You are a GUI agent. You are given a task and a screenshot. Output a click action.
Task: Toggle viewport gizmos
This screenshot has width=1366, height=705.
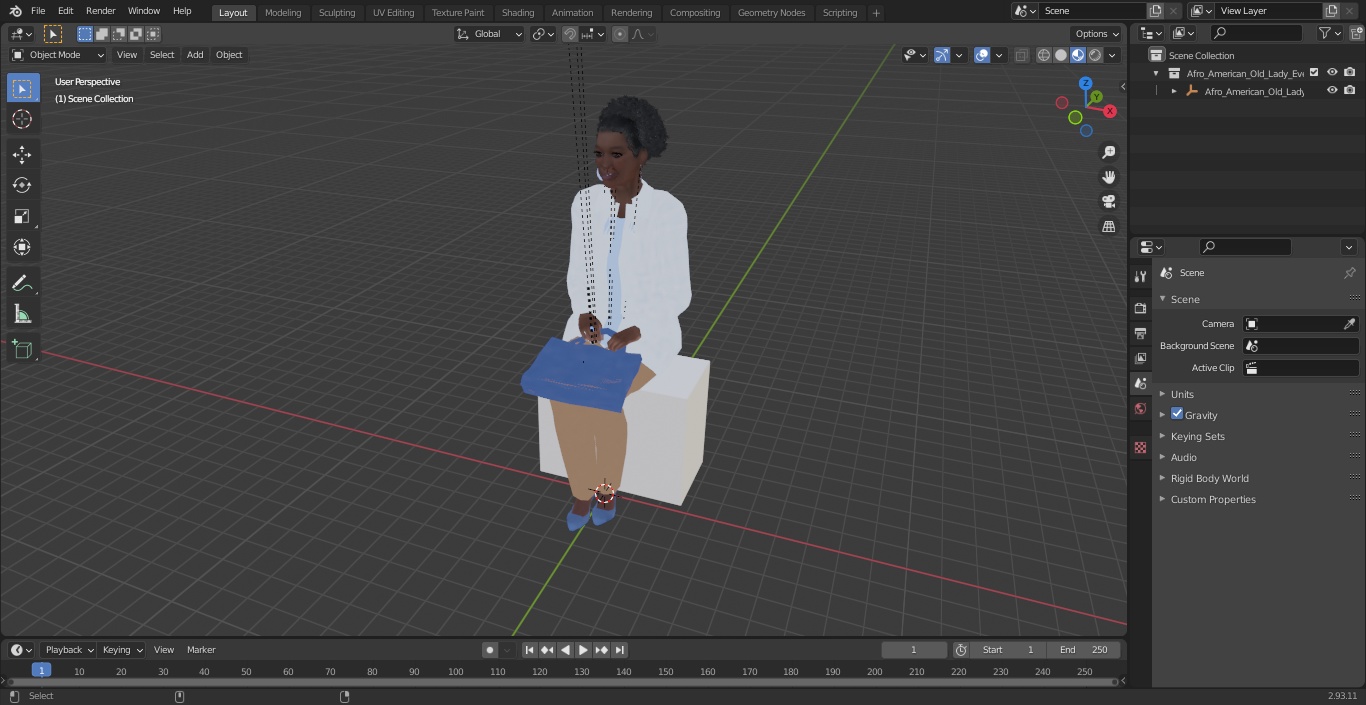[942, 55]
